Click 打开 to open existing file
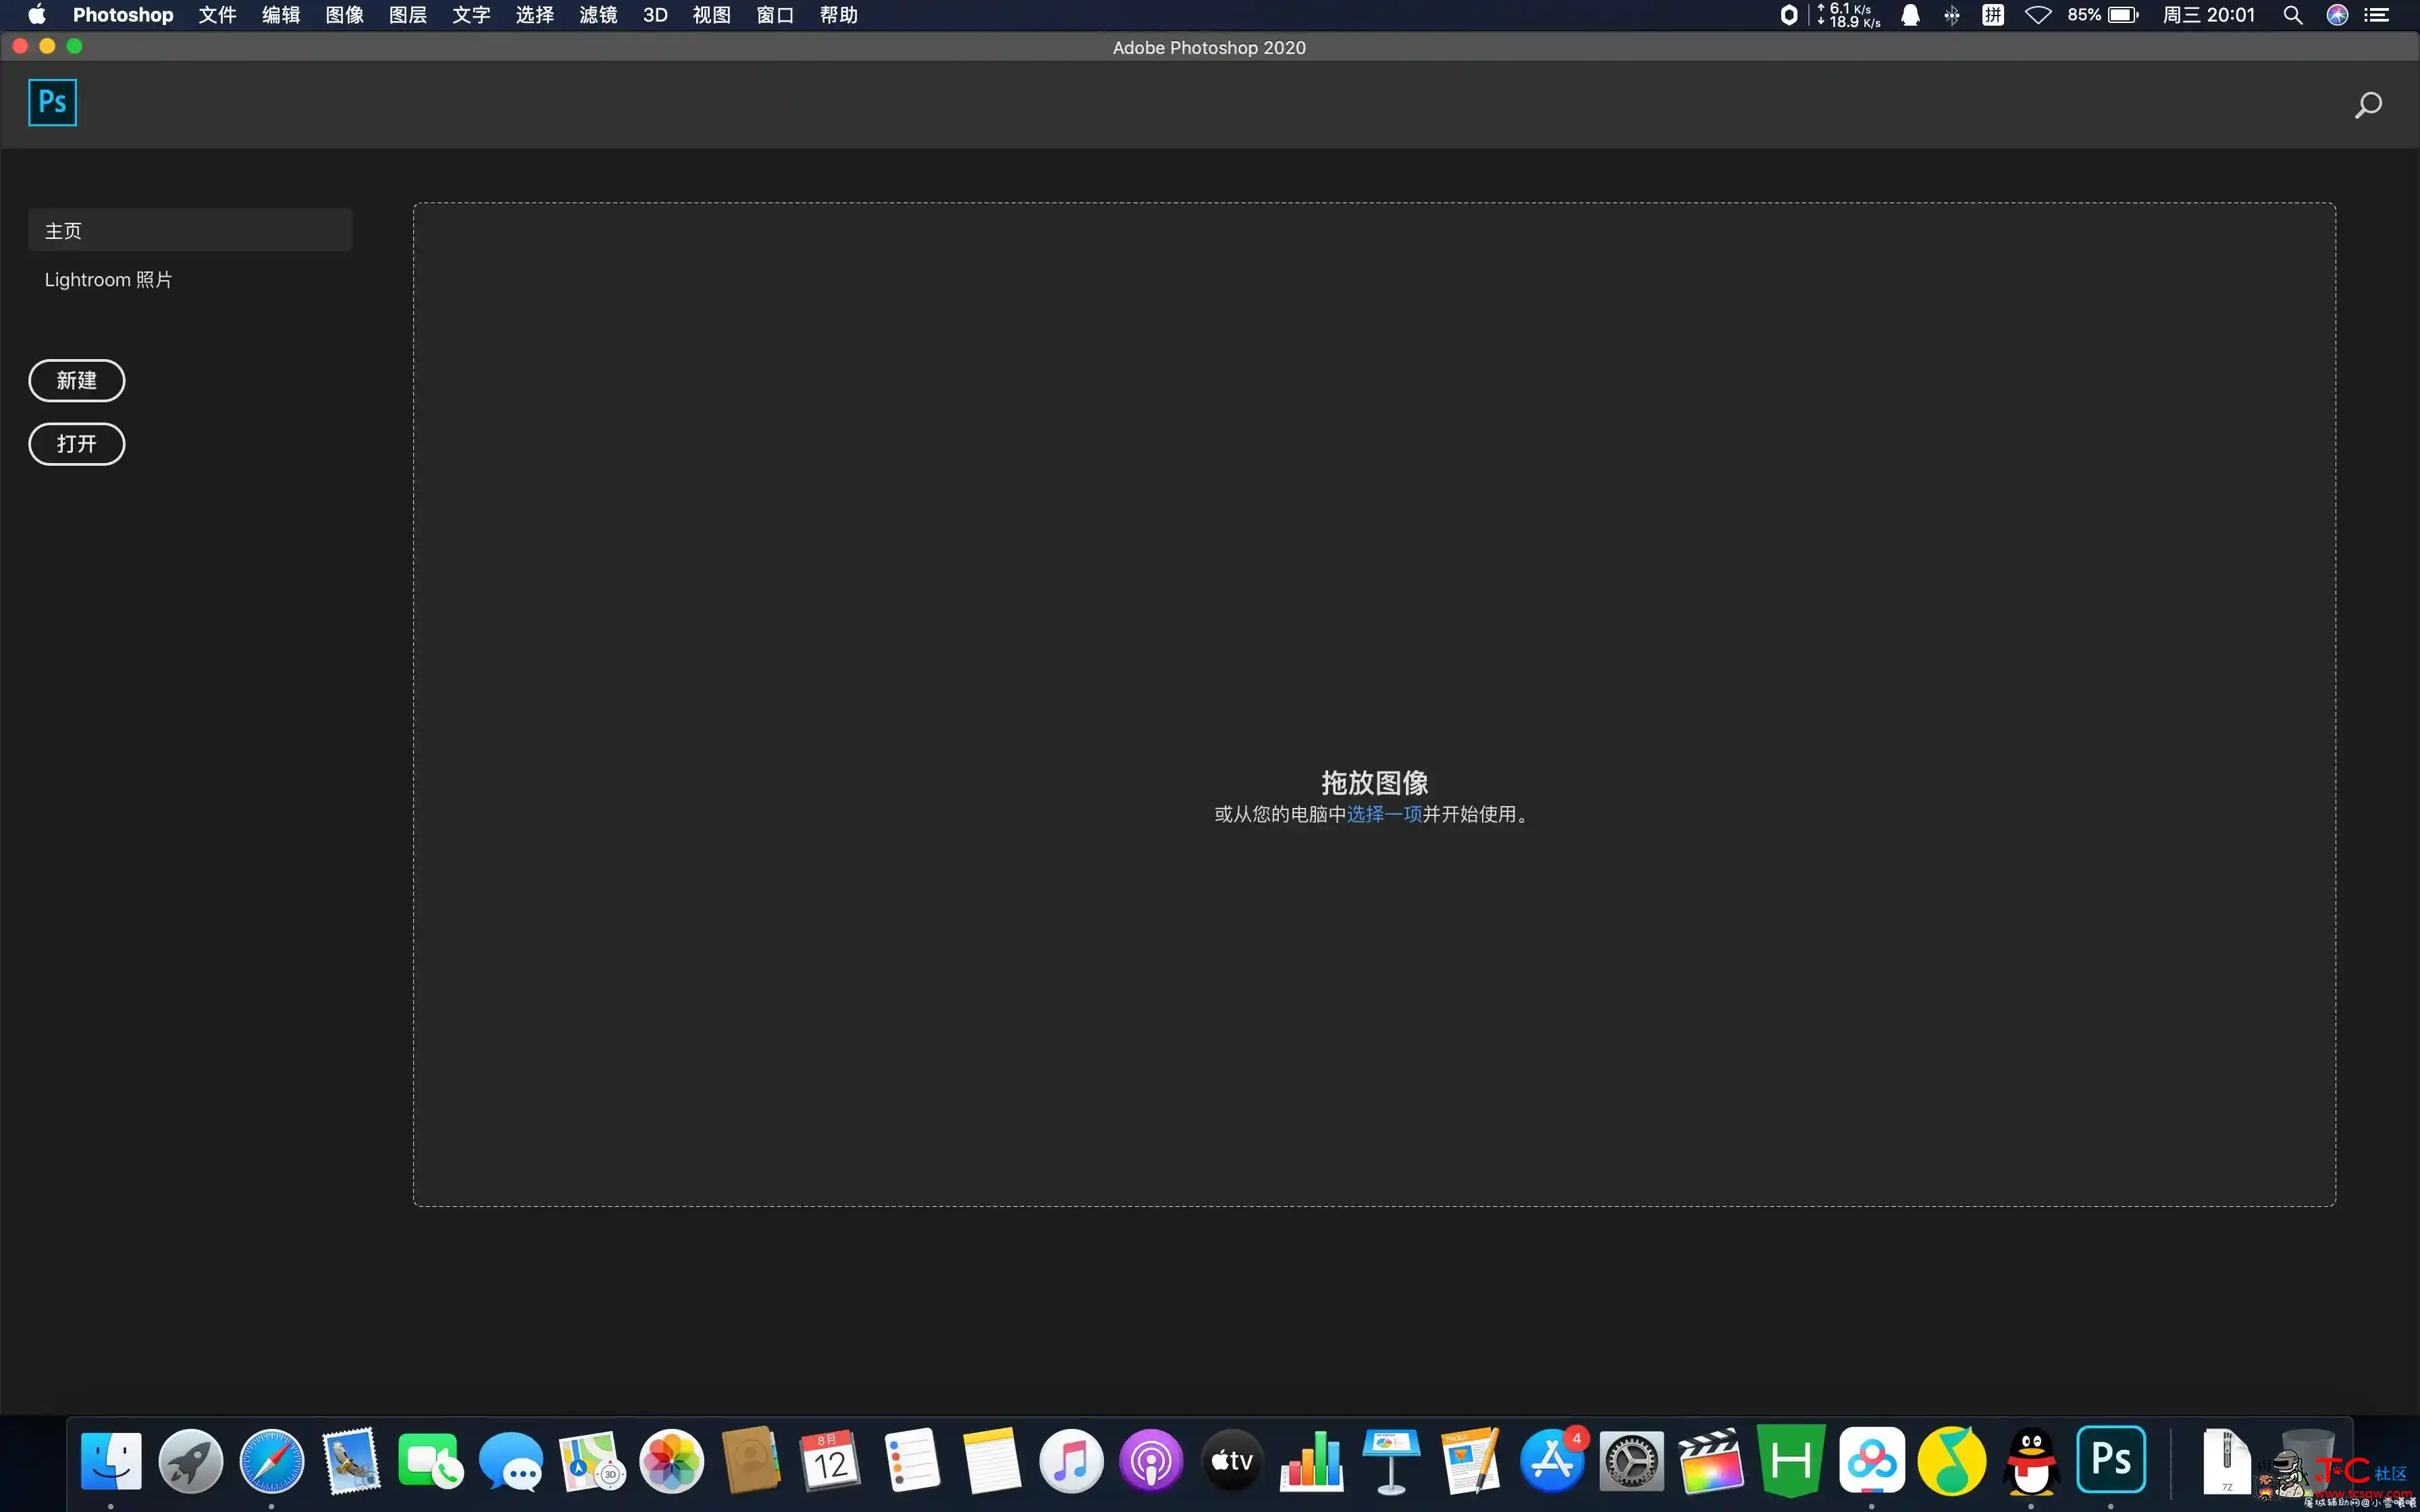 click(77, 442)
